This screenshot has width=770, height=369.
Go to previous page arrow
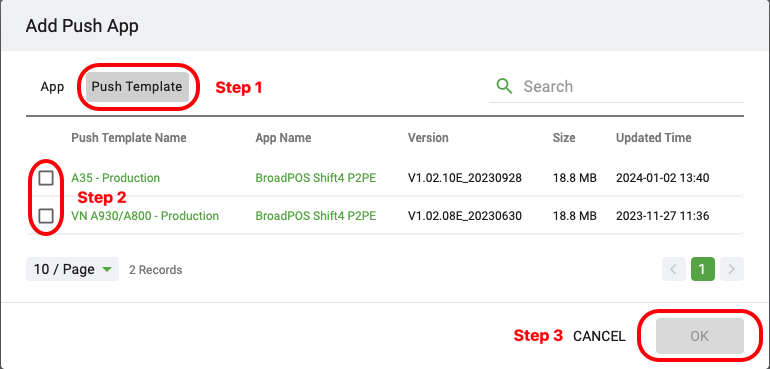[674, 269]
